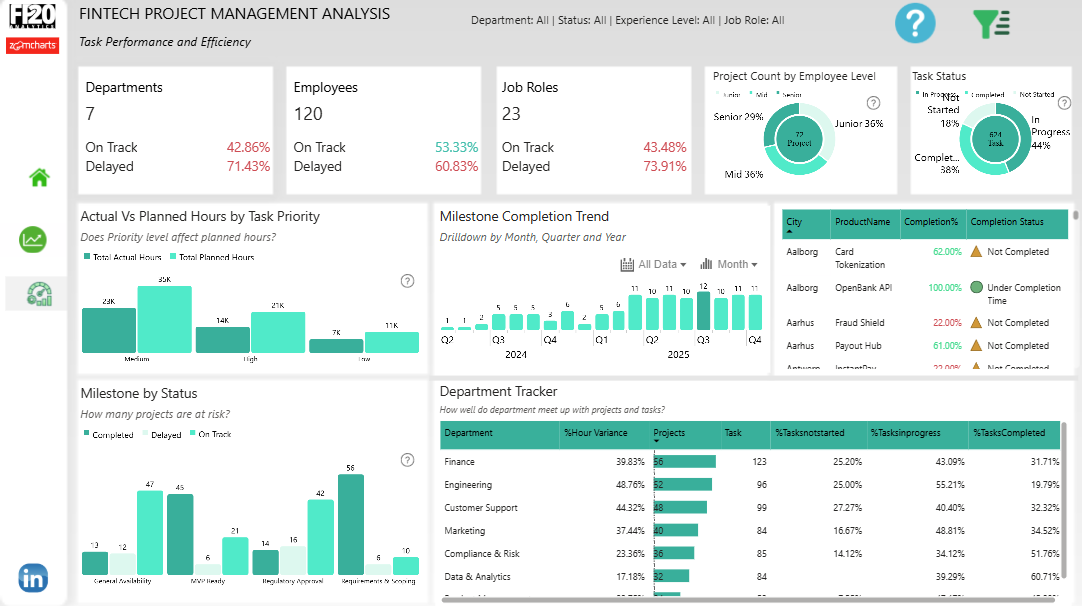Open the LinkedIn icon
Image resolution: width=1082 pixels, height=606 pixels.
33,578
